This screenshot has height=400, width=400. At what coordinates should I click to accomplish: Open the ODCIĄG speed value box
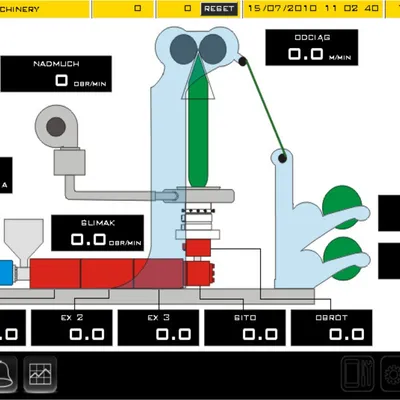point(312,47)
